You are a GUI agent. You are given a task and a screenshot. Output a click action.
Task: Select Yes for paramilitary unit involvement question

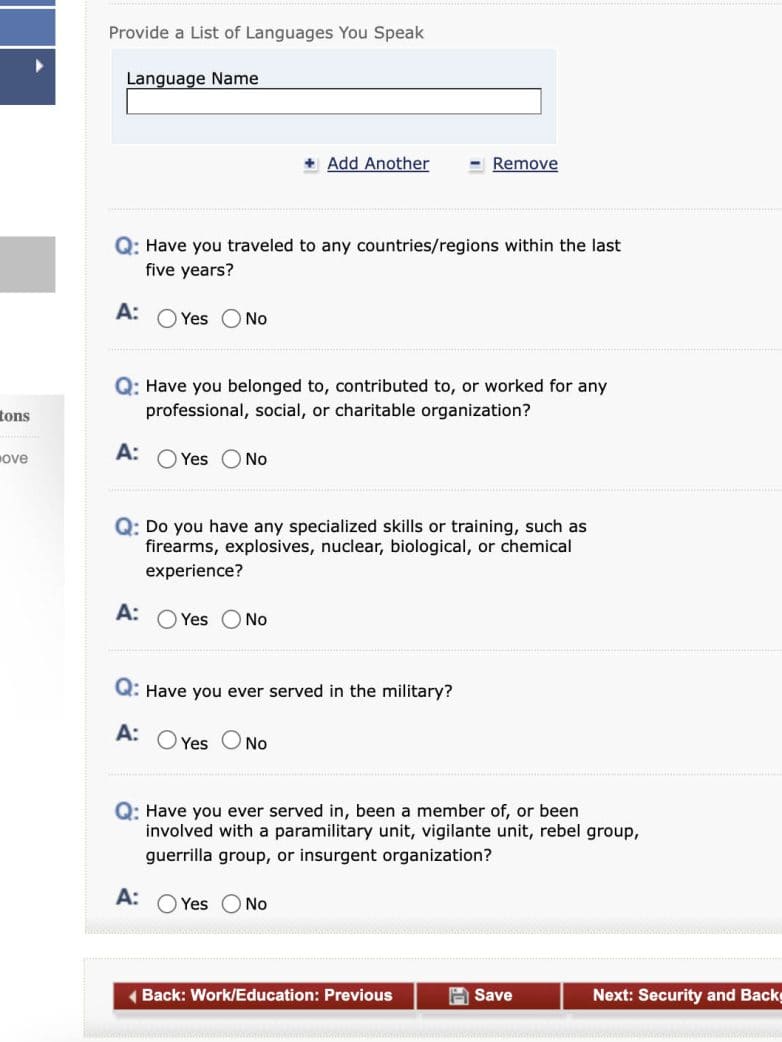[x=167, y=904]
